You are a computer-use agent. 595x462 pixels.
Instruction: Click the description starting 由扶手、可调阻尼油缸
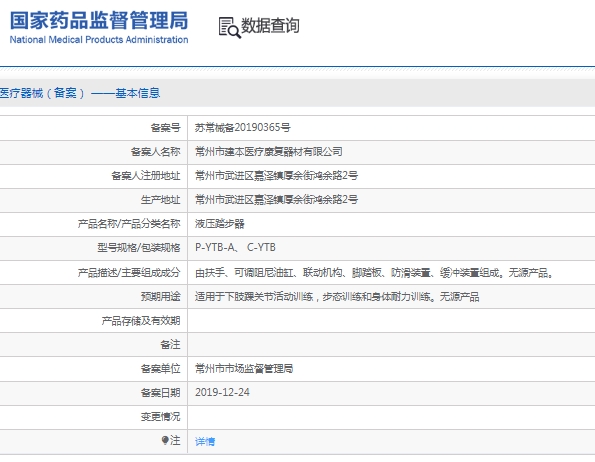tap(374, 273)
